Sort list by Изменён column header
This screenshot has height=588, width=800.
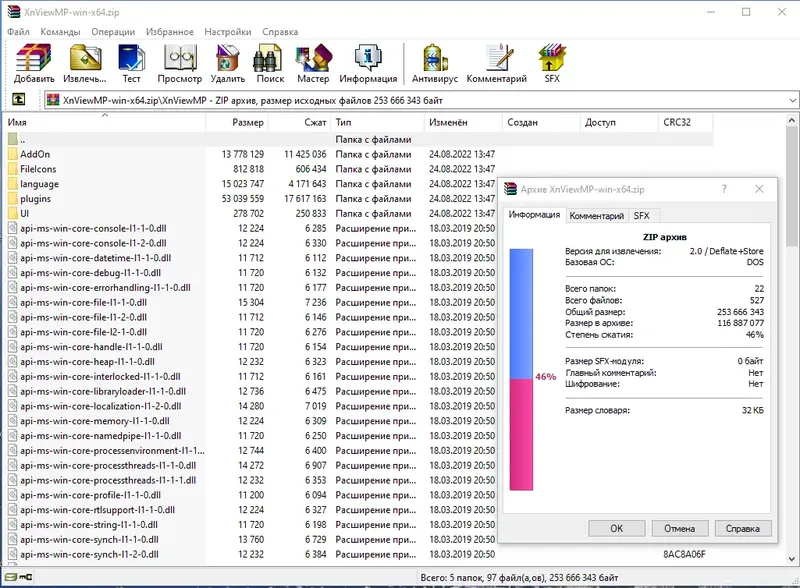[x=463, y=122]
